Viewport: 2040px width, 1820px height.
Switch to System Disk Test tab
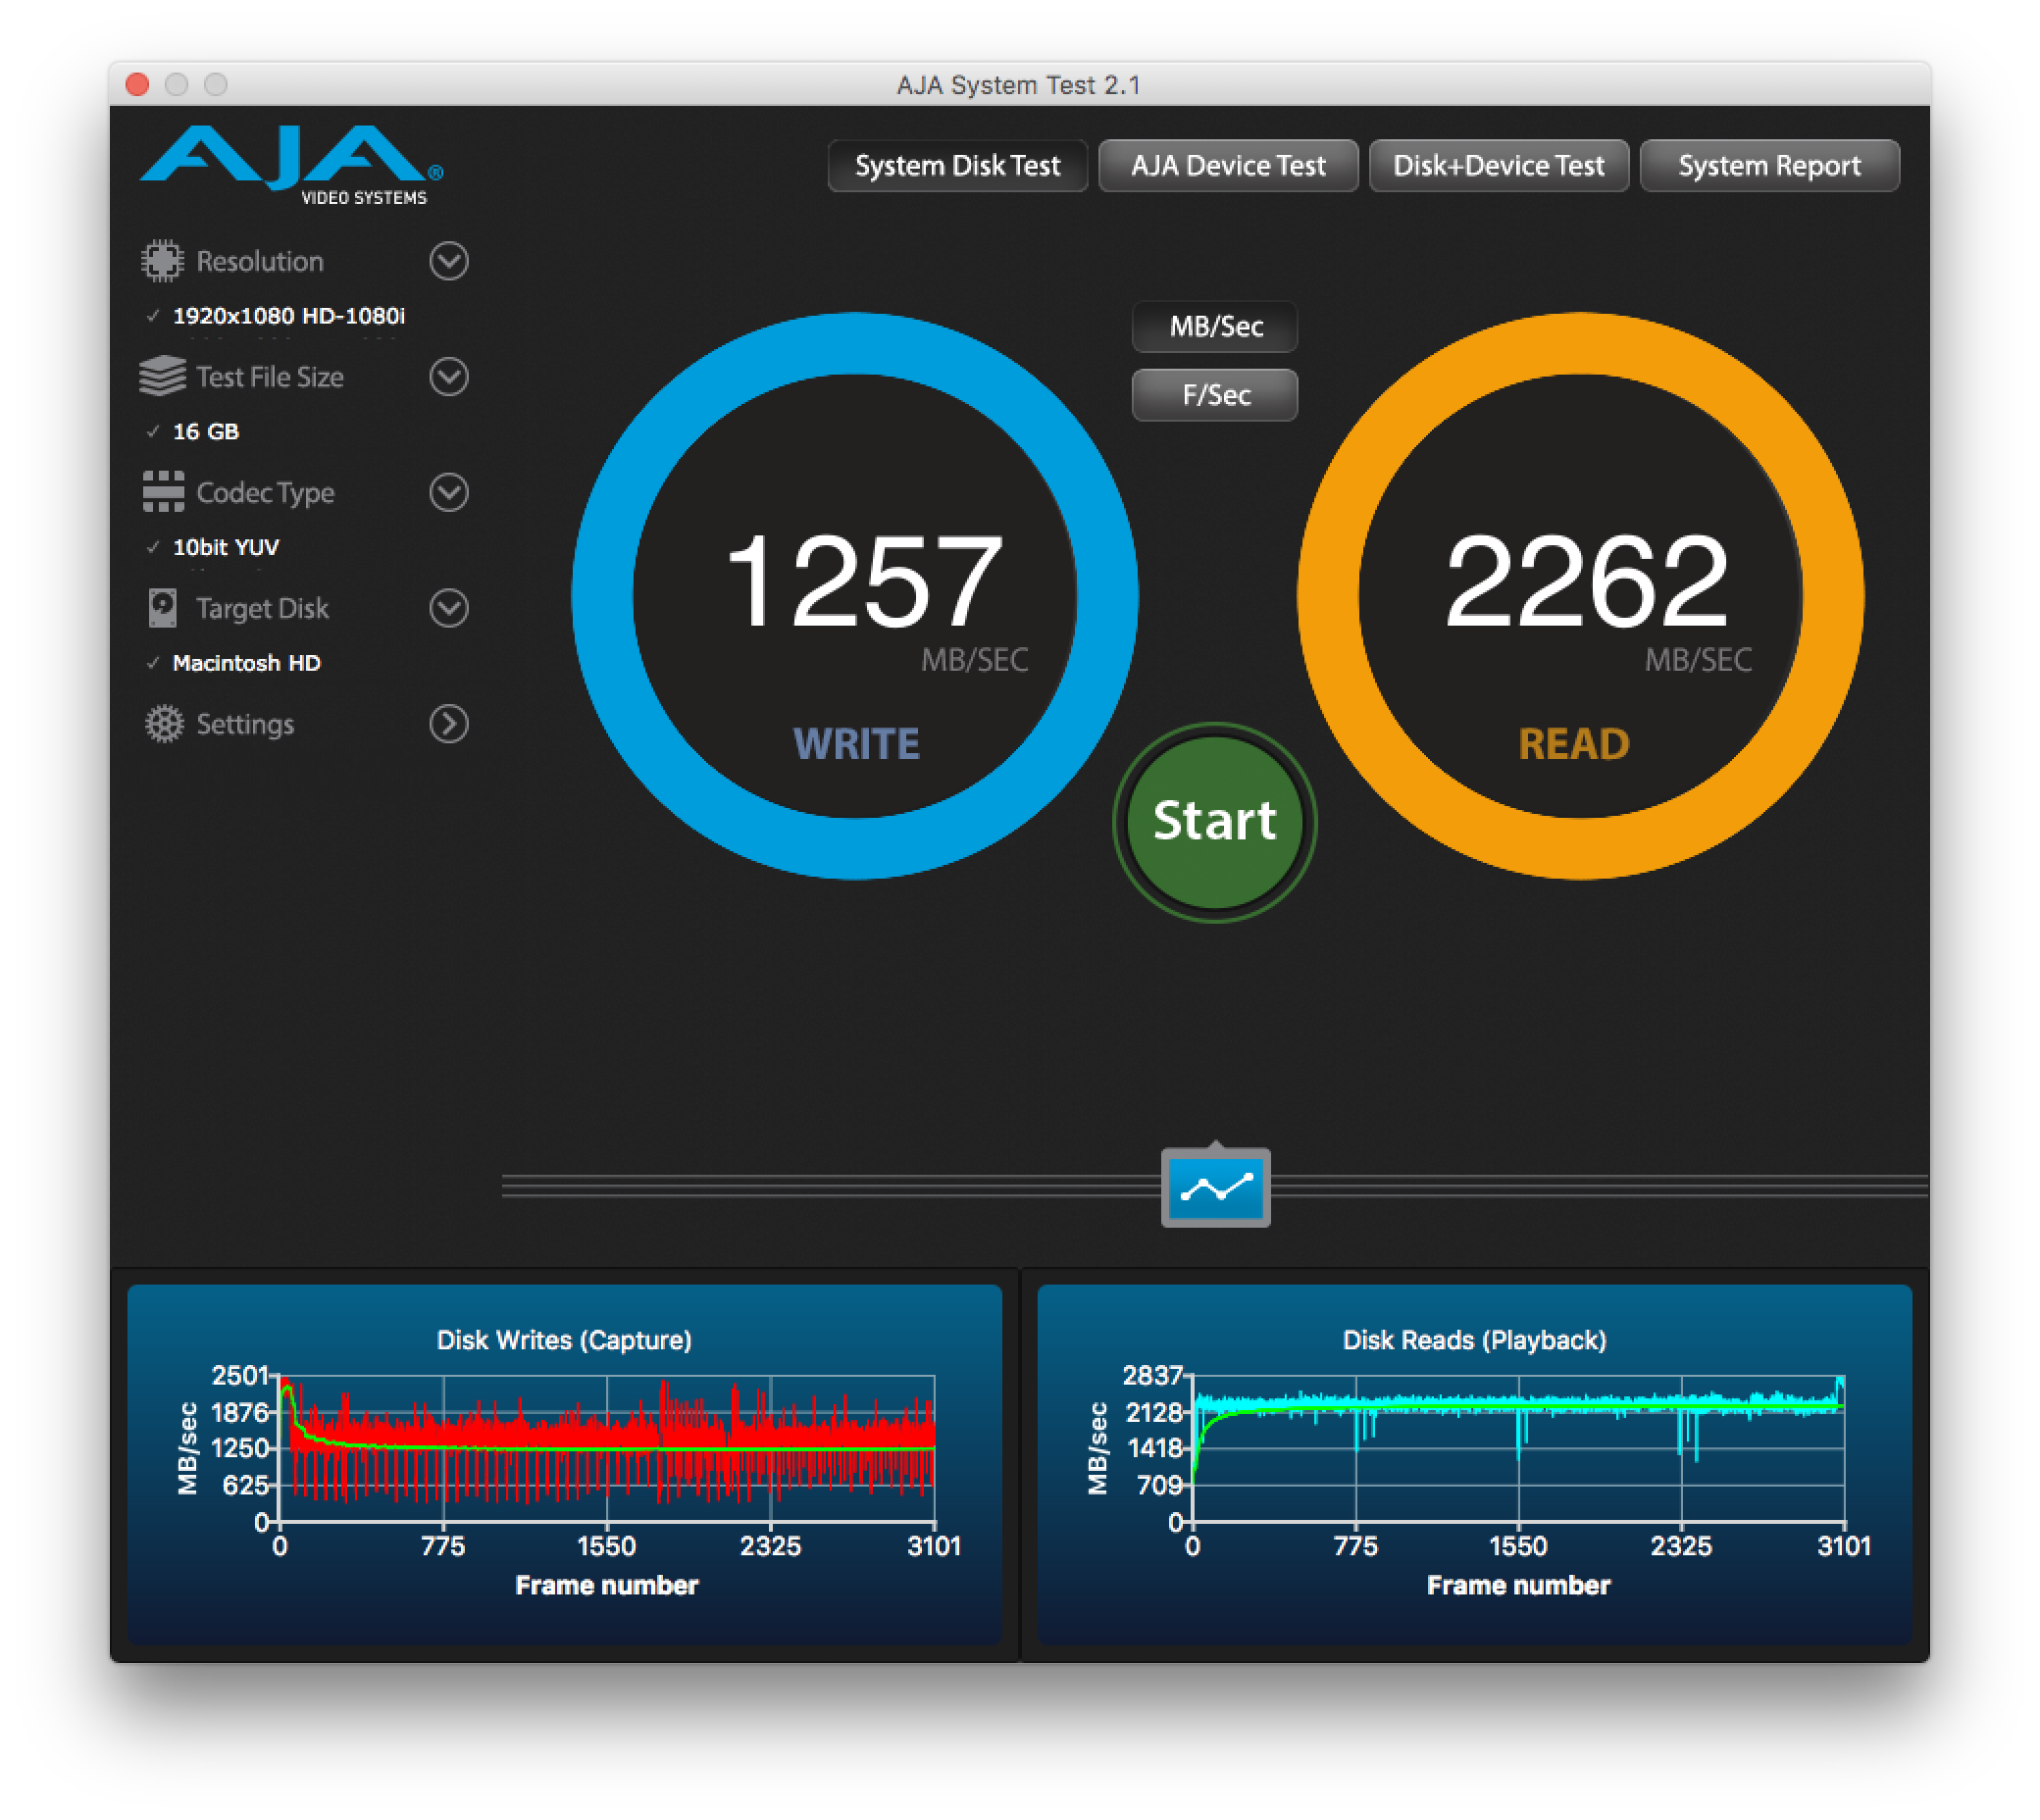tap(957, 166)
